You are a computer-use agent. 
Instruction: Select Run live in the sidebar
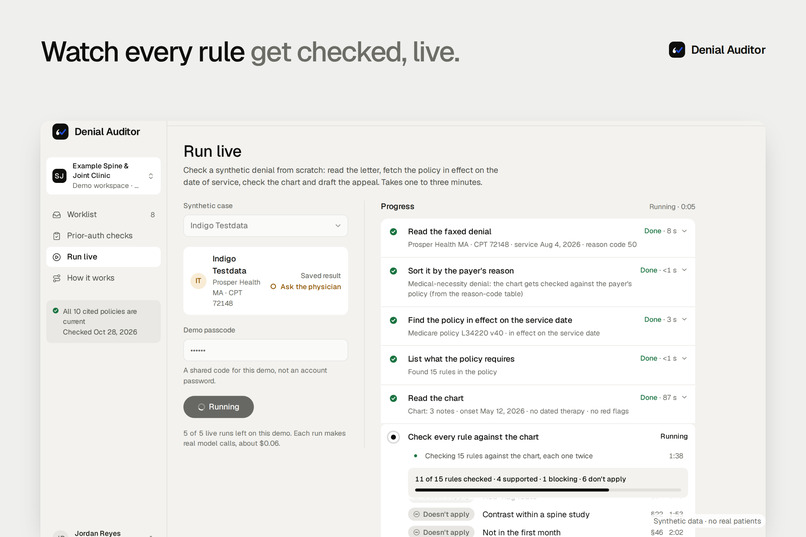click(103, 257)
